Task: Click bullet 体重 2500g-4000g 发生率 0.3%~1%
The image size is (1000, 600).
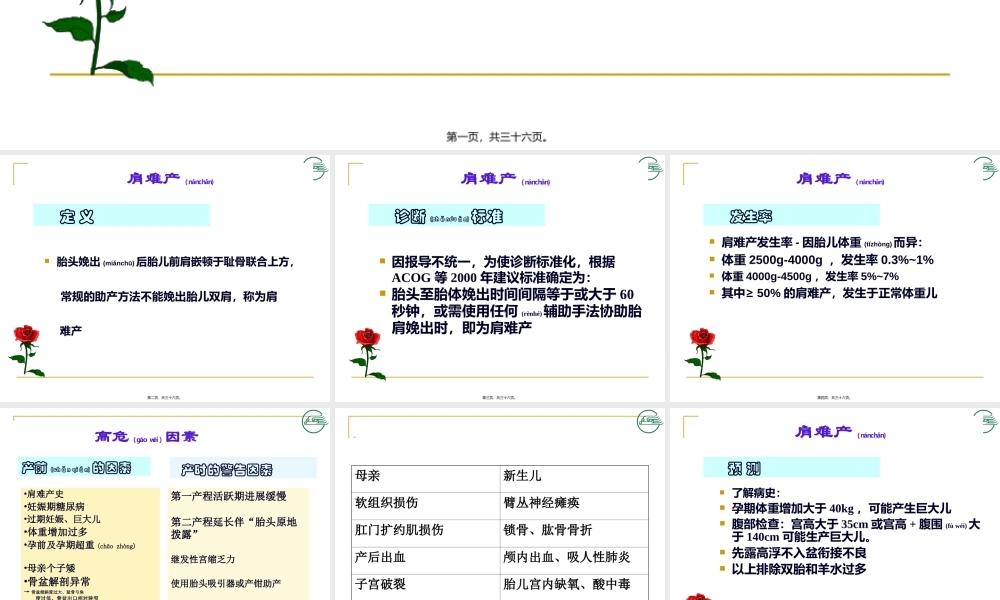Action: (827, 260)
